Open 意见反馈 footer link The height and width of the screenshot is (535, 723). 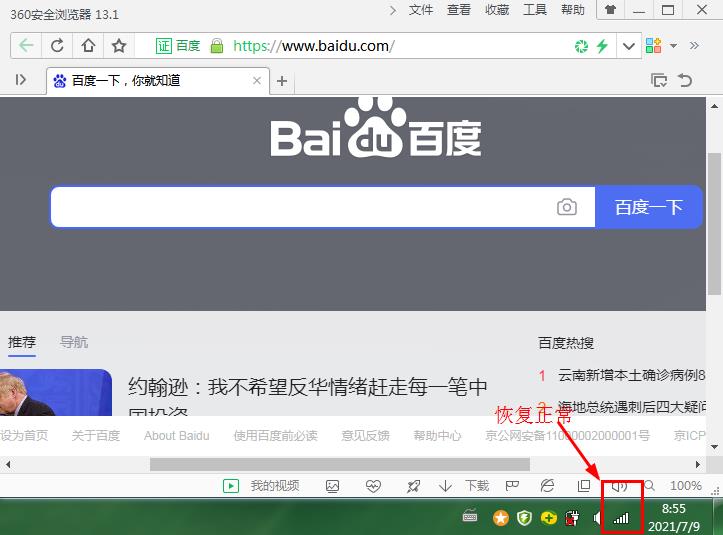(x=366, y=435)
